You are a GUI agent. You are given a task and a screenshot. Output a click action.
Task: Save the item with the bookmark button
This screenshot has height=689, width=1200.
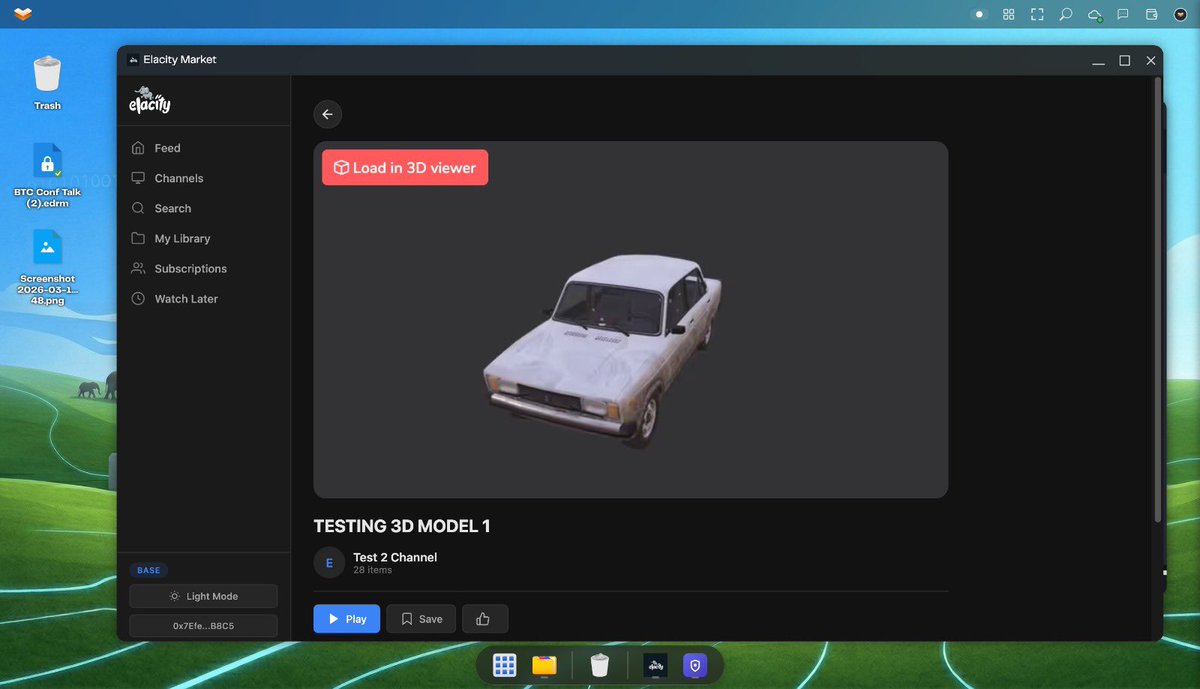(x=421, y=619)
